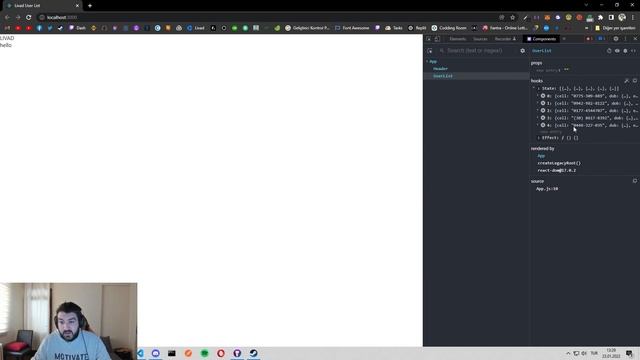Open the Livad bookmark
The width and height of the screenshot is (640, 360).
coord(196,28)
